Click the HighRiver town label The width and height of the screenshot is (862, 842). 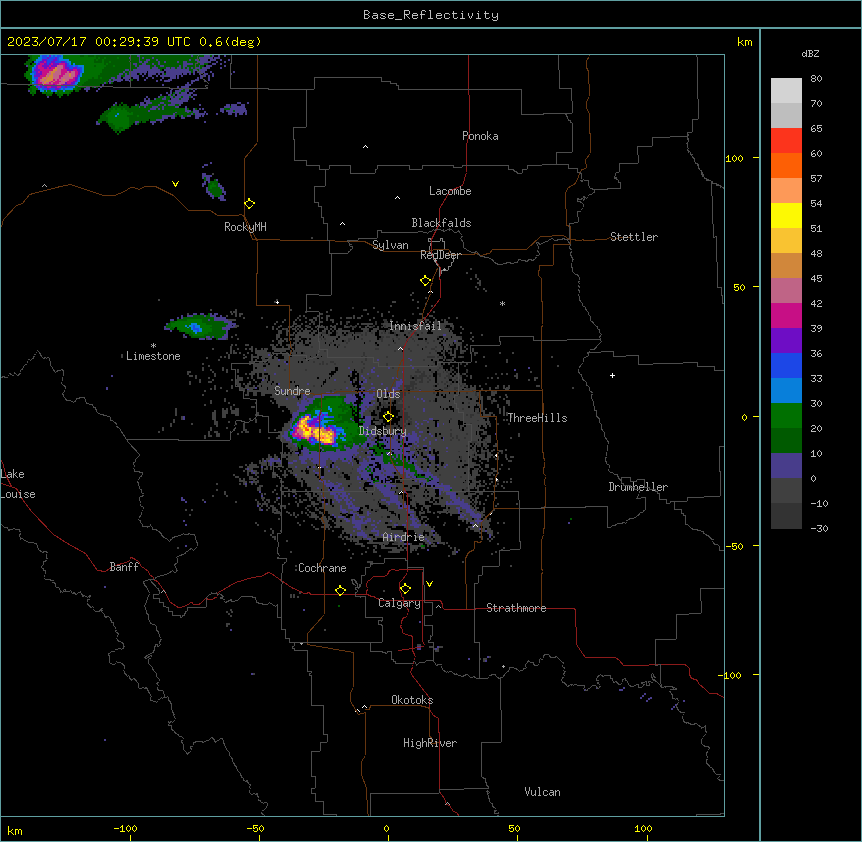click(430, 743)
